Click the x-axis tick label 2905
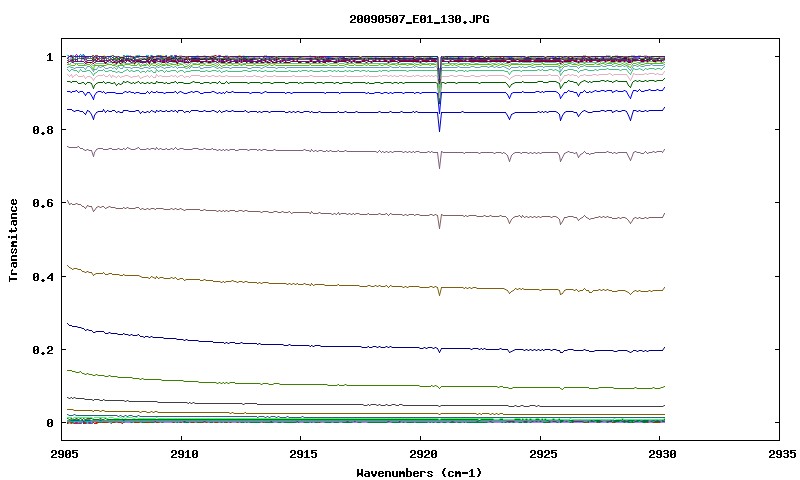 [65, 454]
